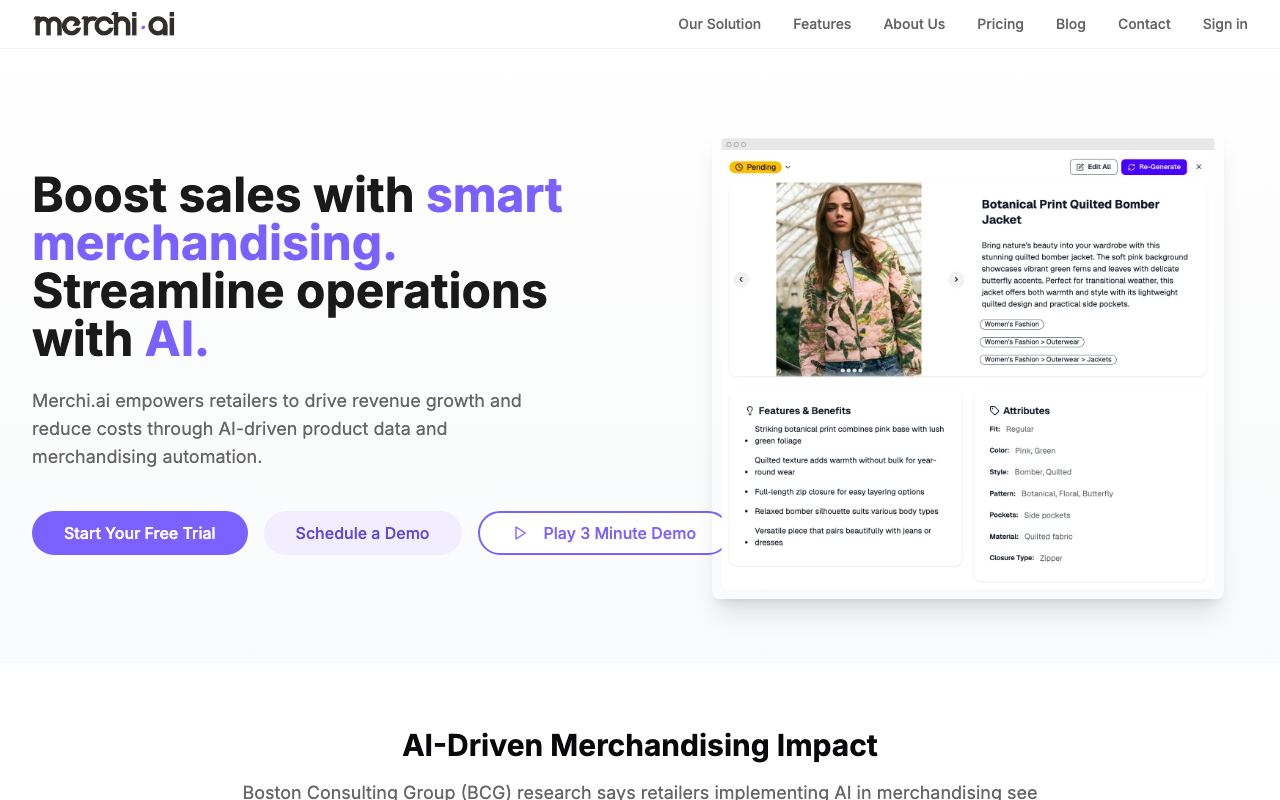Viewport: 1280px width, 800px height.
Task: Click the merchi.ai logo
Action: click(x=104, y=24)
